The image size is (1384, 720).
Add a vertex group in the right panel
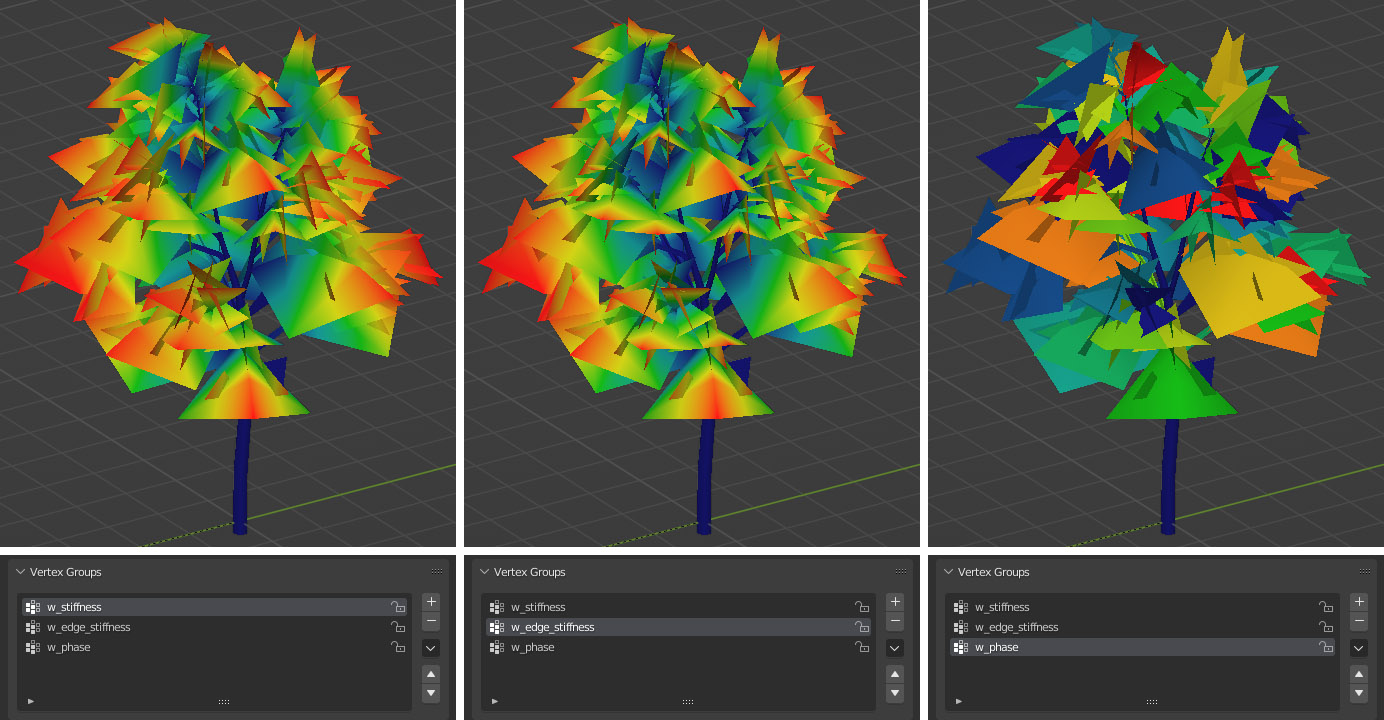(x=1359, y=602)
